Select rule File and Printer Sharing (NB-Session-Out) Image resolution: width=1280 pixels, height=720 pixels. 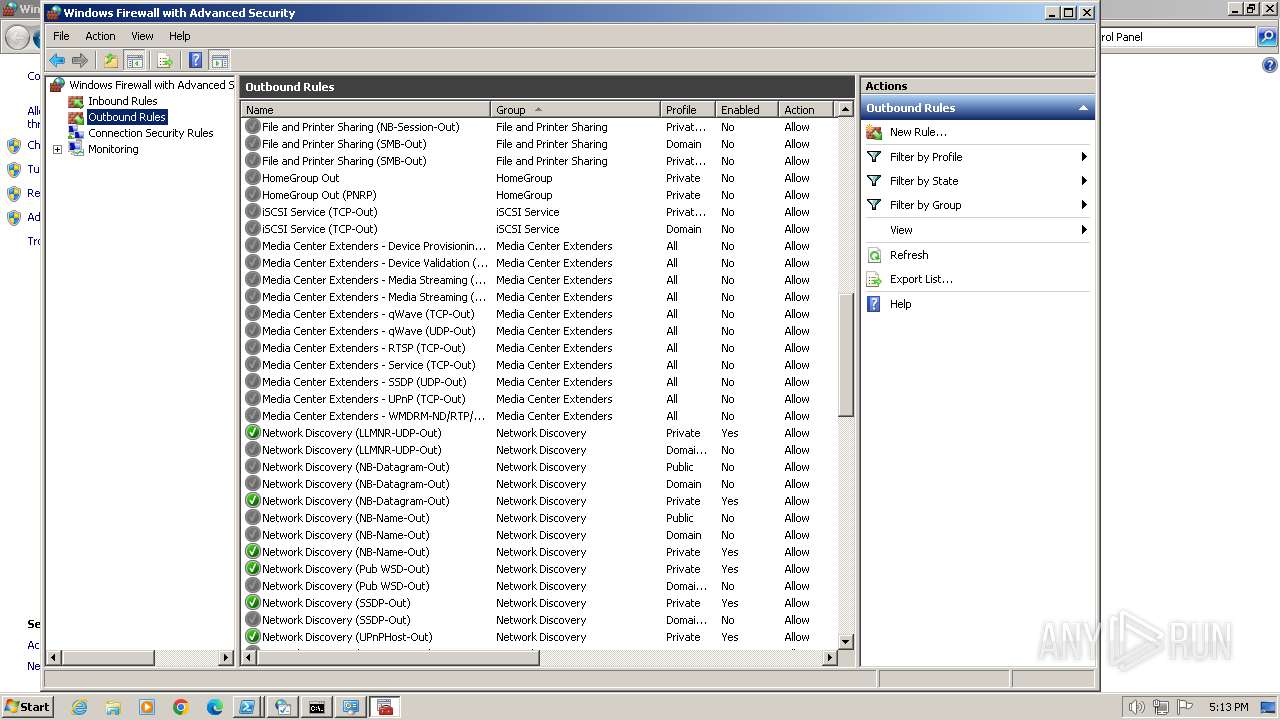pos(361,127)
